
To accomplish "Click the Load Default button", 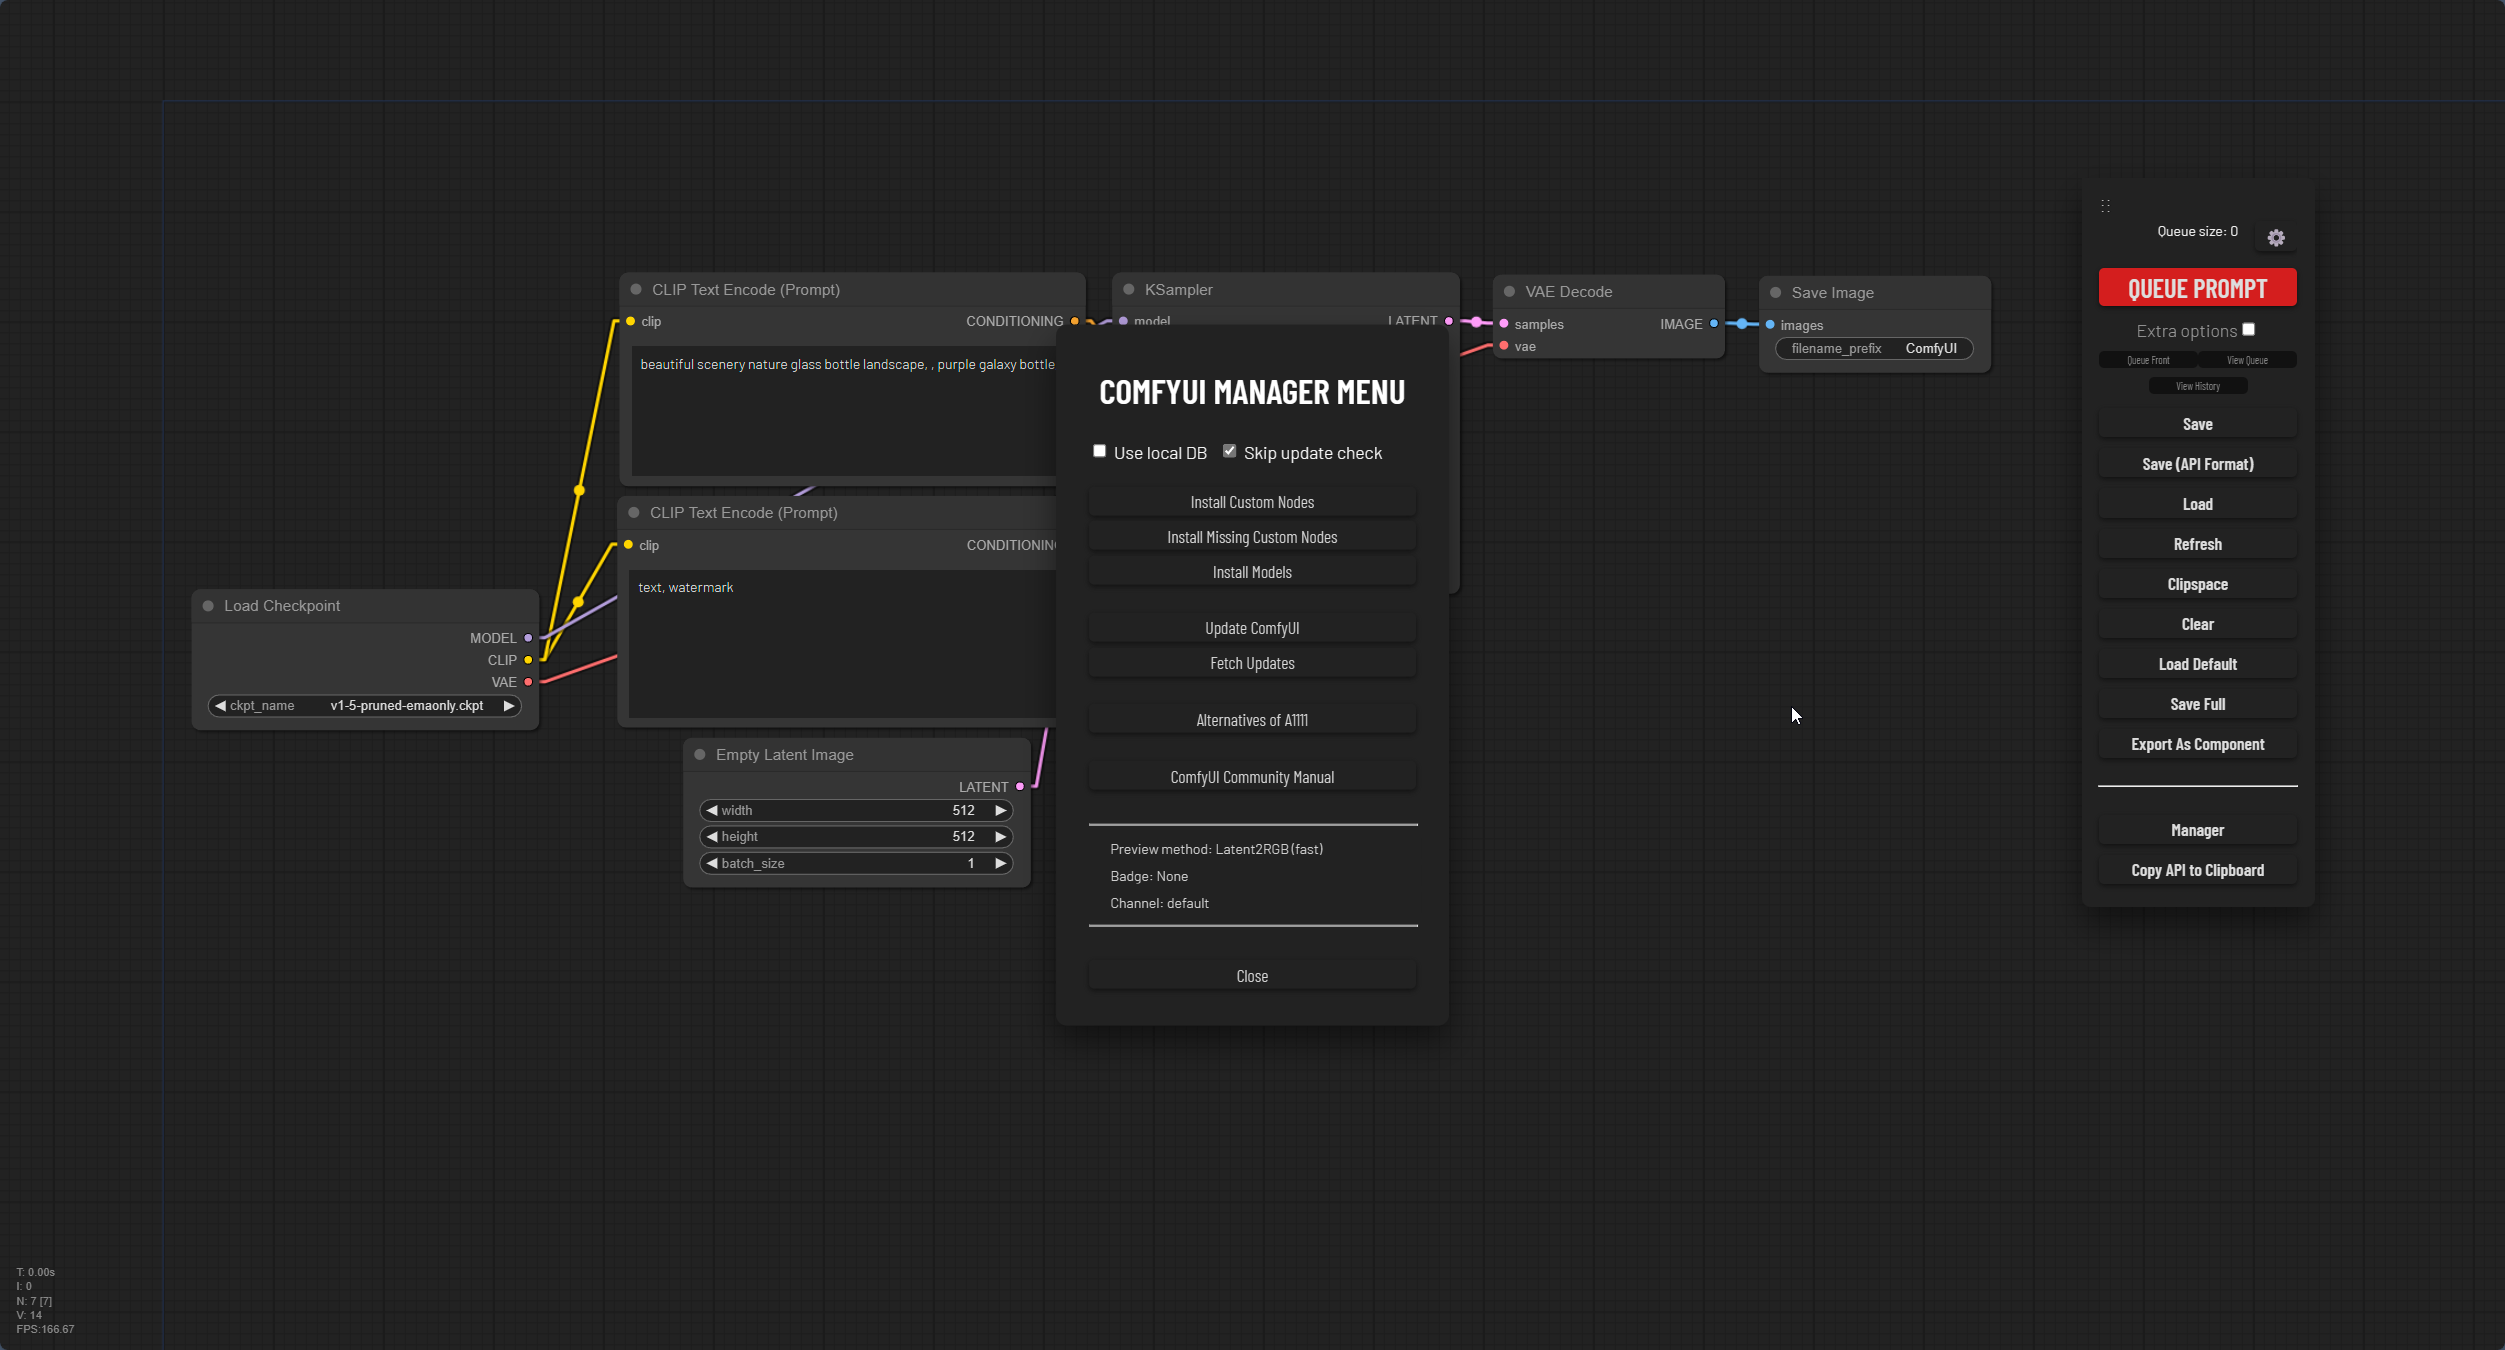I will (x=2197, y=664).
